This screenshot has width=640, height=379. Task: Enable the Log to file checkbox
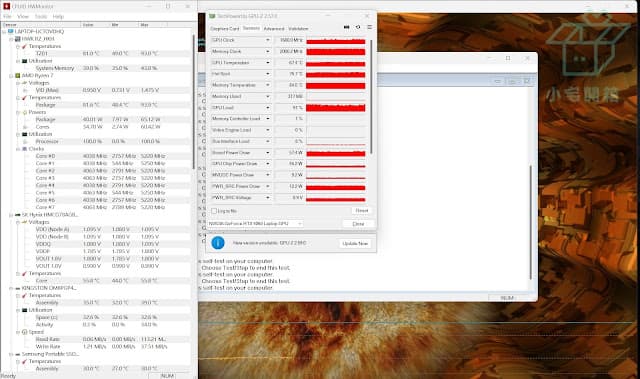[x=214, y=211]
